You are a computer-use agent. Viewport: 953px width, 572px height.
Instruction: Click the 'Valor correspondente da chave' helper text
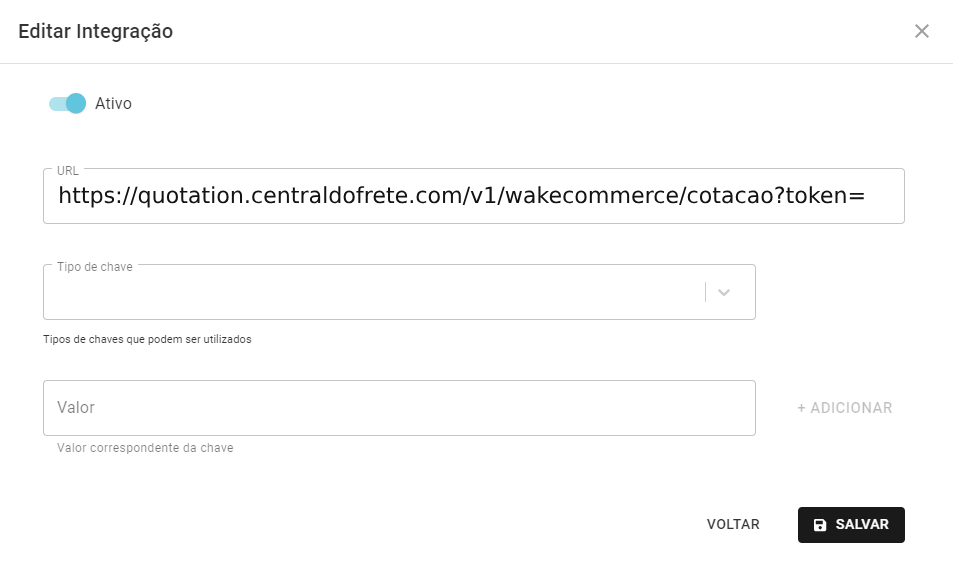pos(145,448)
